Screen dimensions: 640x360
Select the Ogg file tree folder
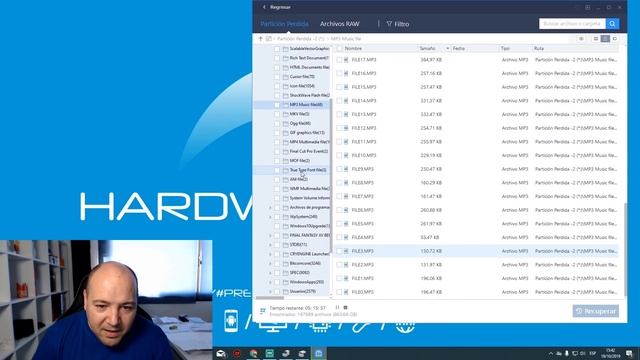[300, 123]
